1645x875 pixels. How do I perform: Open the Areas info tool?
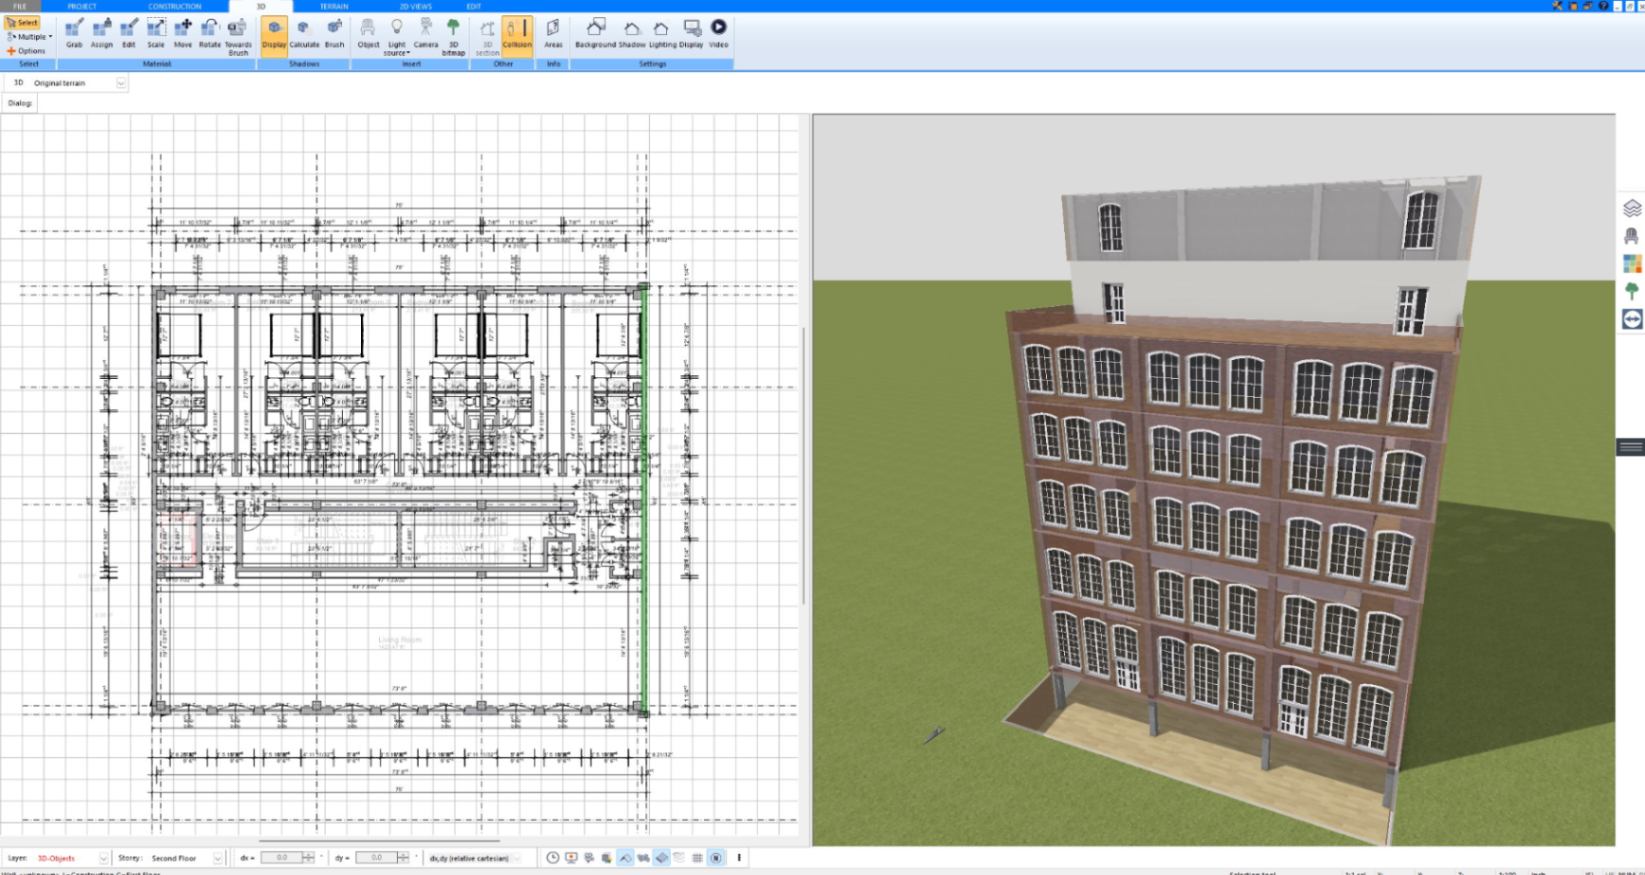pyautogui.click(x=553, y=33)
